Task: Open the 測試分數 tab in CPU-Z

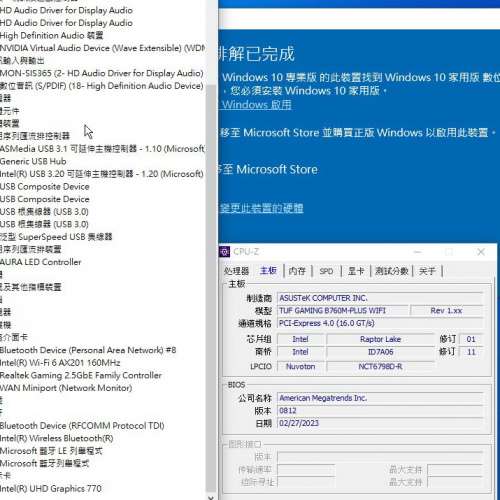Action: pyautogui.click(x=392, y=271)
